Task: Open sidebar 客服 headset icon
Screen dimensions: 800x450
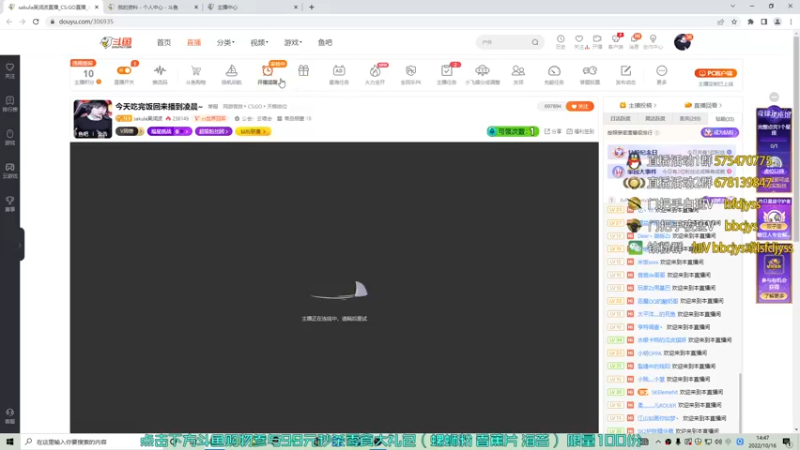Action: (x=10, y=416)
